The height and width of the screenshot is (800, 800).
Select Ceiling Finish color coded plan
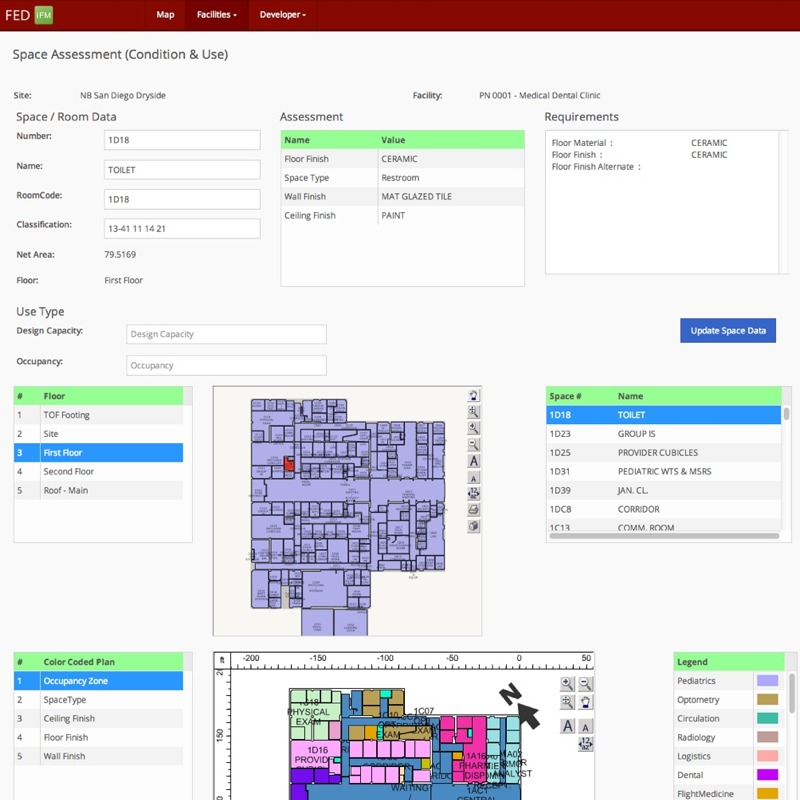click(98, 718)
